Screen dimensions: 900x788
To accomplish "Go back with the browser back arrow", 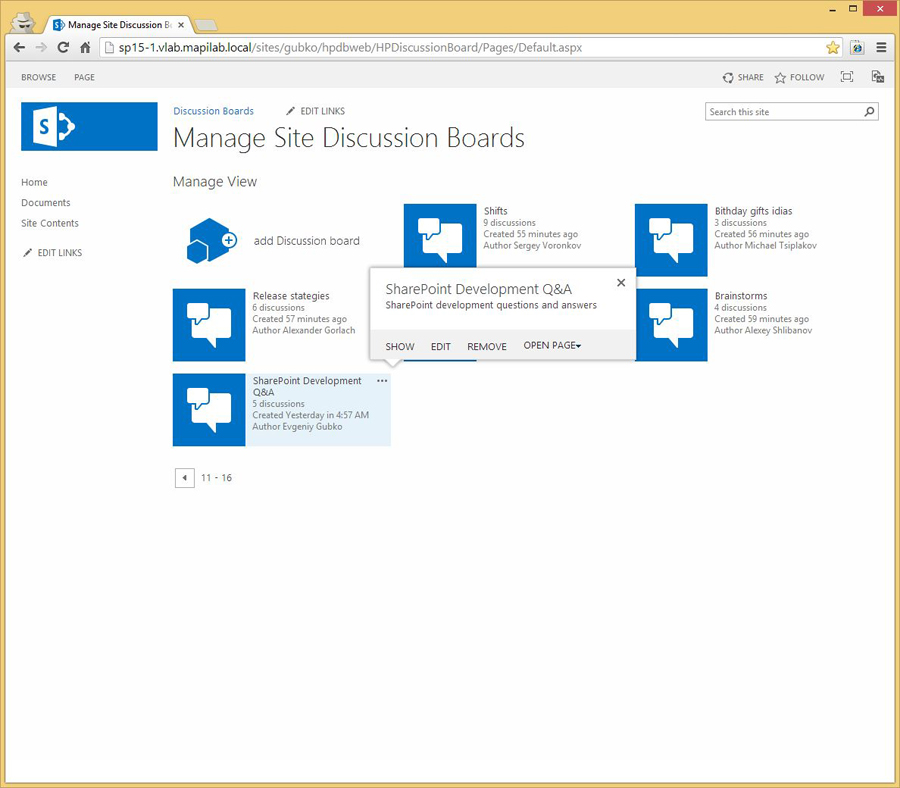I will coord(19,48).
